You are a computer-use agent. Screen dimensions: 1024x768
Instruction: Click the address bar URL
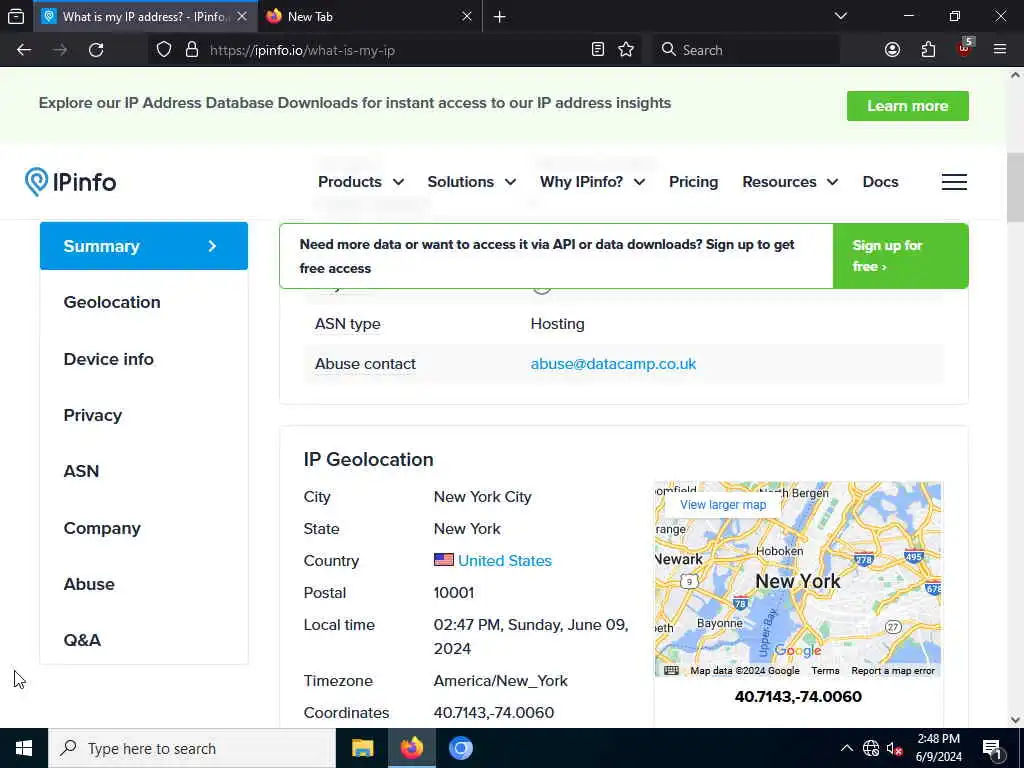click(302, 50)
